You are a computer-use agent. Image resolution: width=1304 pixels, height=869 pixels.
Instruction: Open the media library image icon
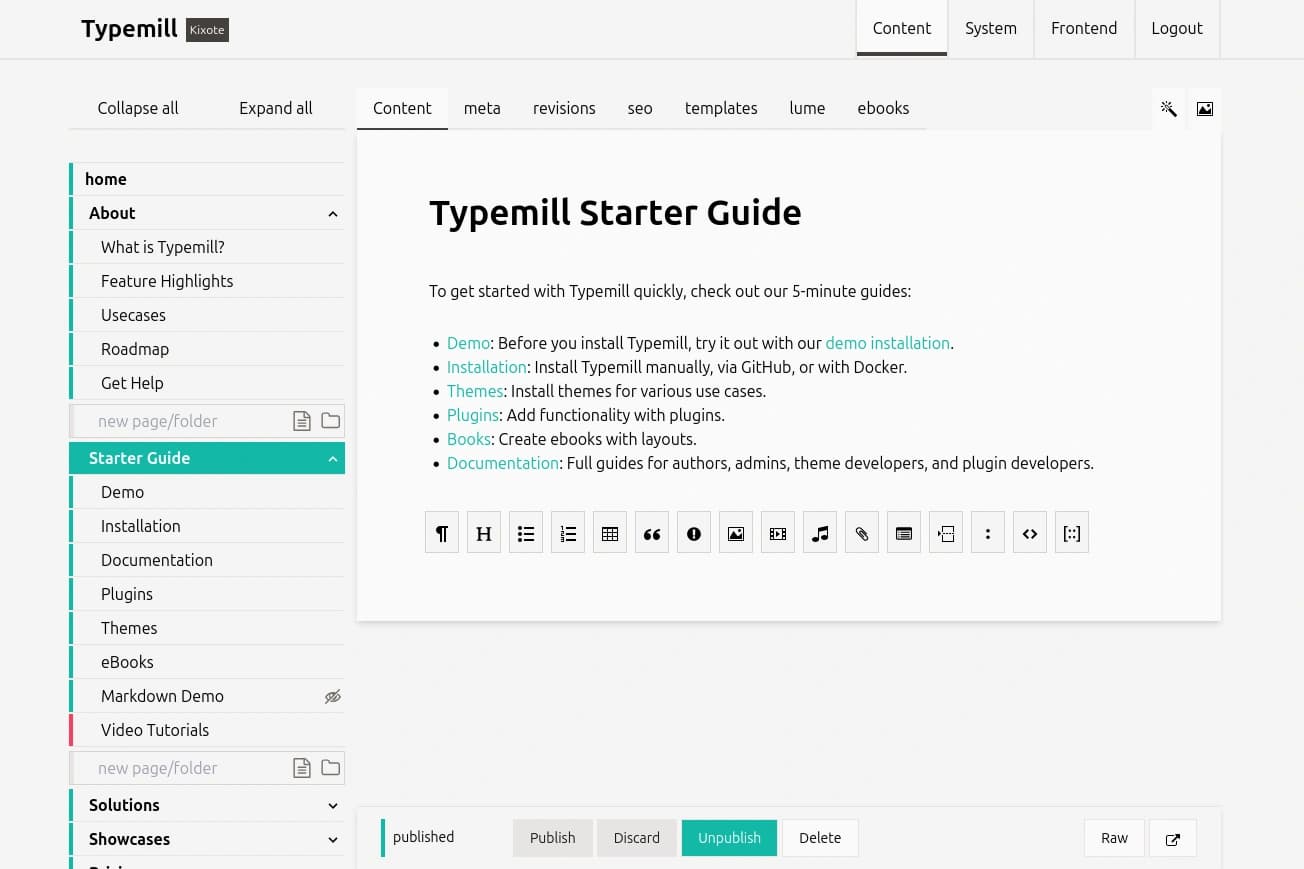point(1205,109)
